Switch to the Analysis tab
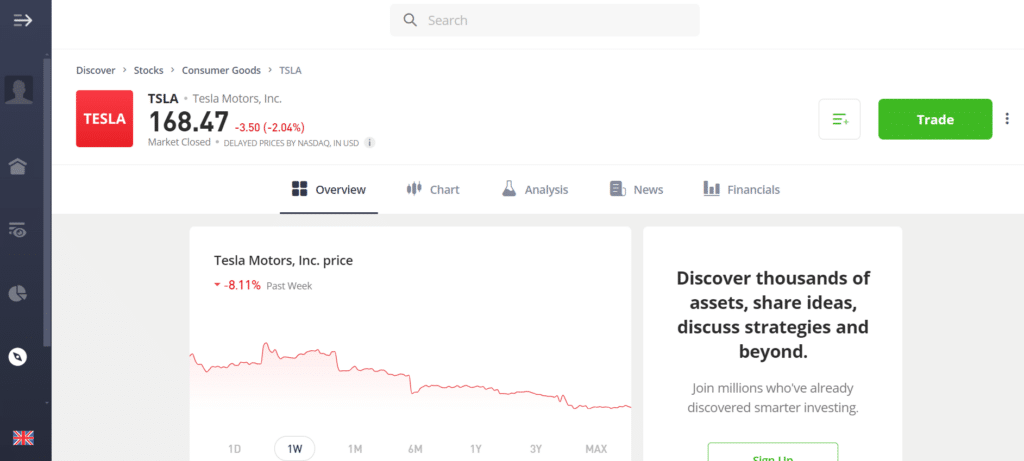 point(535,189)
